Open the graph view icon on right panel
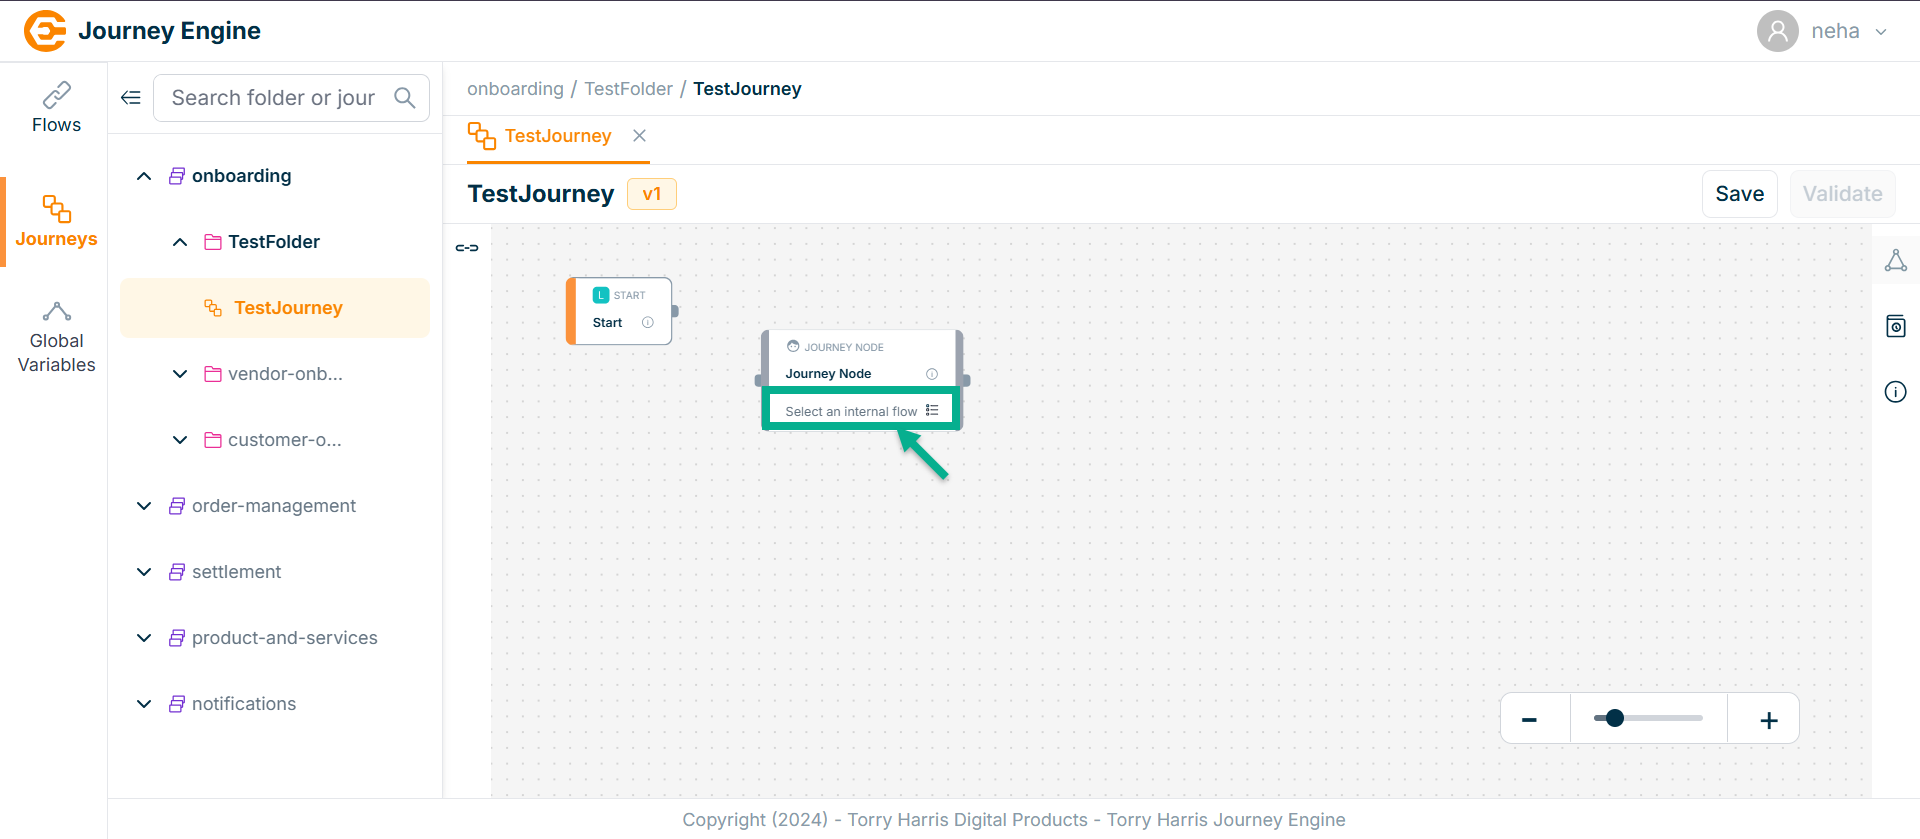The image size is (1920, 839). coord(1895,261)
